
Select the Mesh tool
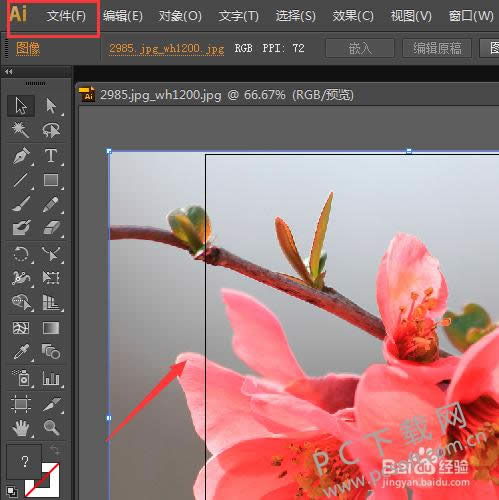[21, 328]
